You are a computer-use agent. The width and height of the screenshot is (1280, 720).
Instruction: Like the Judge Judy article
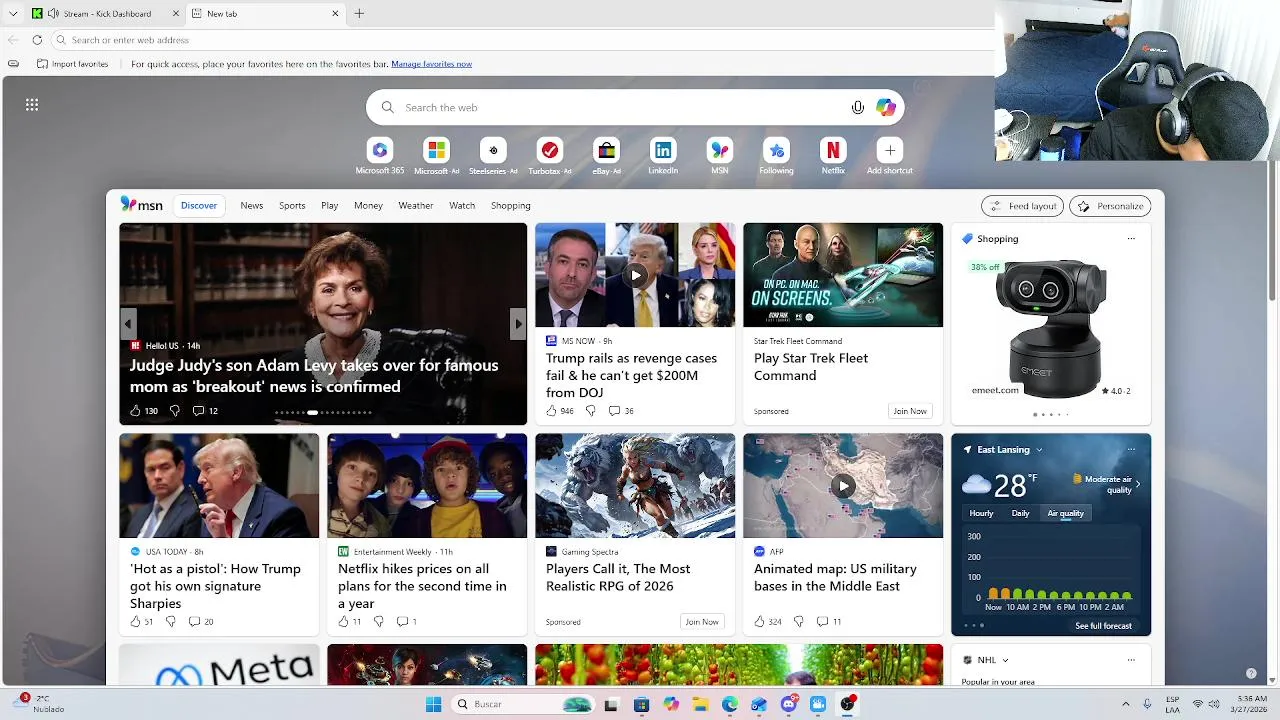pos(136,411)
